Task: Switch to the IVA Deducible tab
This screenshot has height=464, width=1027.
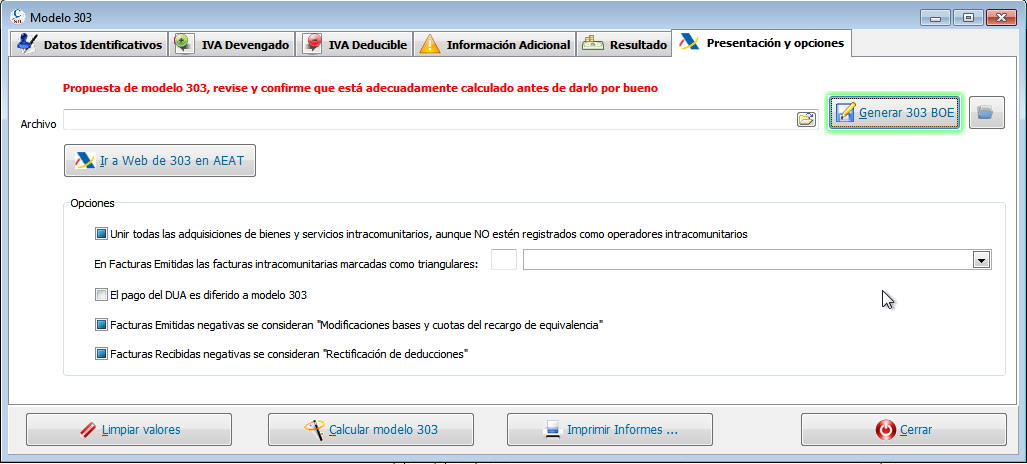Action: point(355,45)
